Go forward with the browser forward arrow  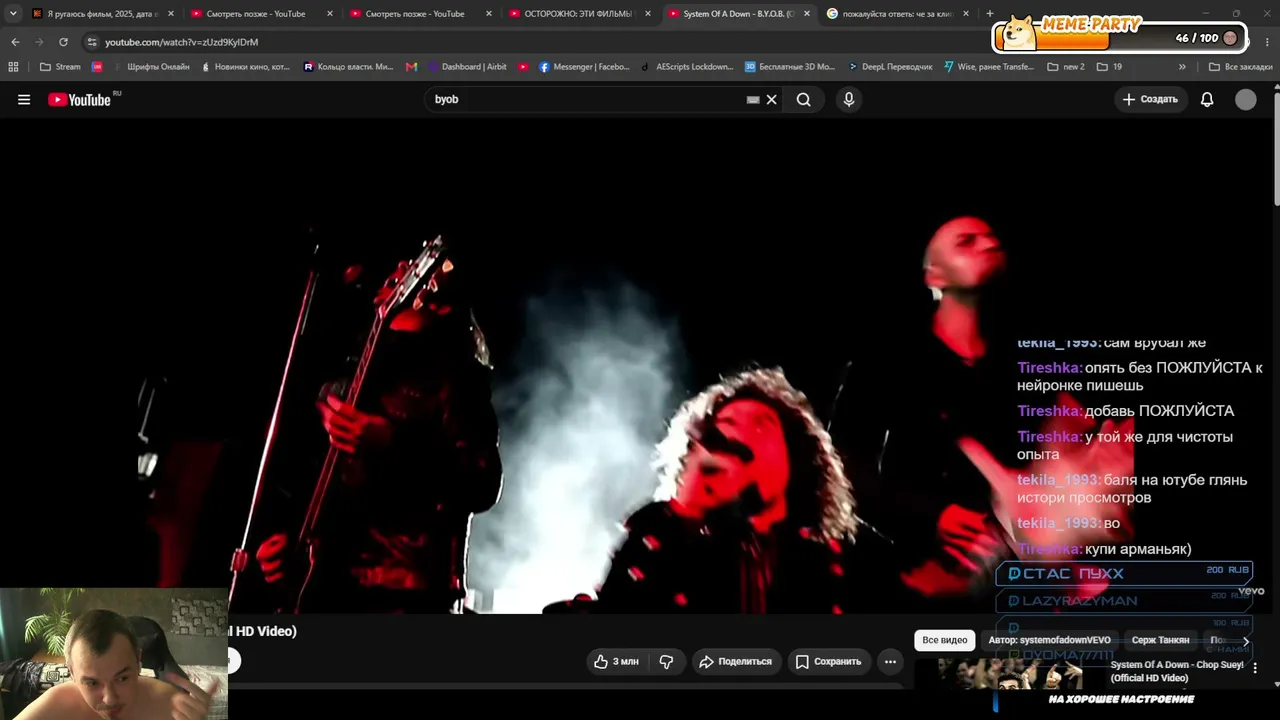[x=39, y=42]
